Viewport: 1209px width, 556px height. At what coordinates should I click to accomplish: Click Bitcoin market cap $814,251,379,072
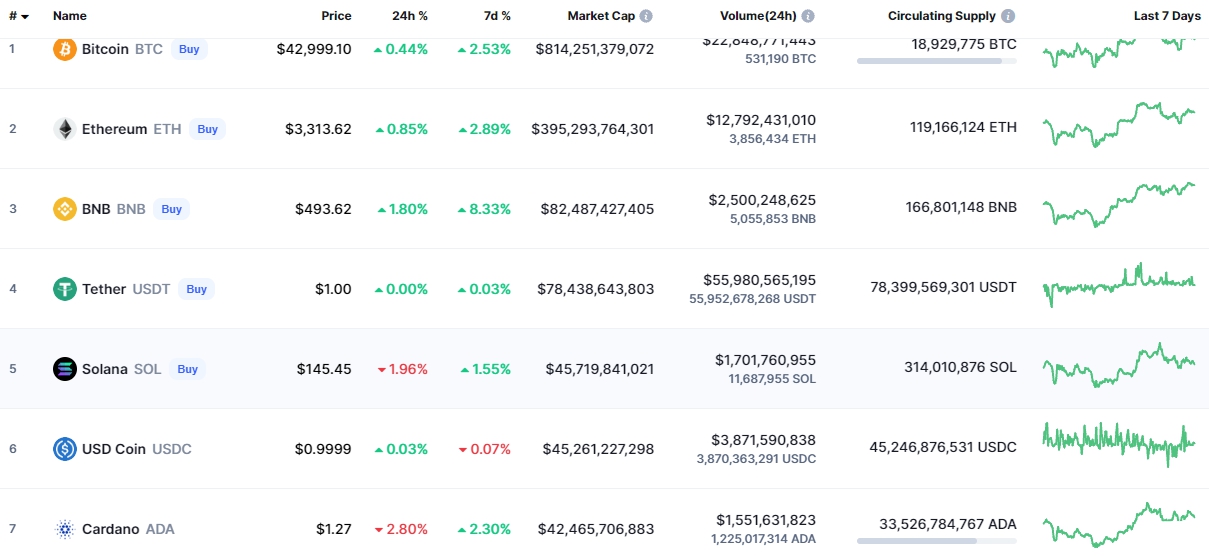coord(595,49)
